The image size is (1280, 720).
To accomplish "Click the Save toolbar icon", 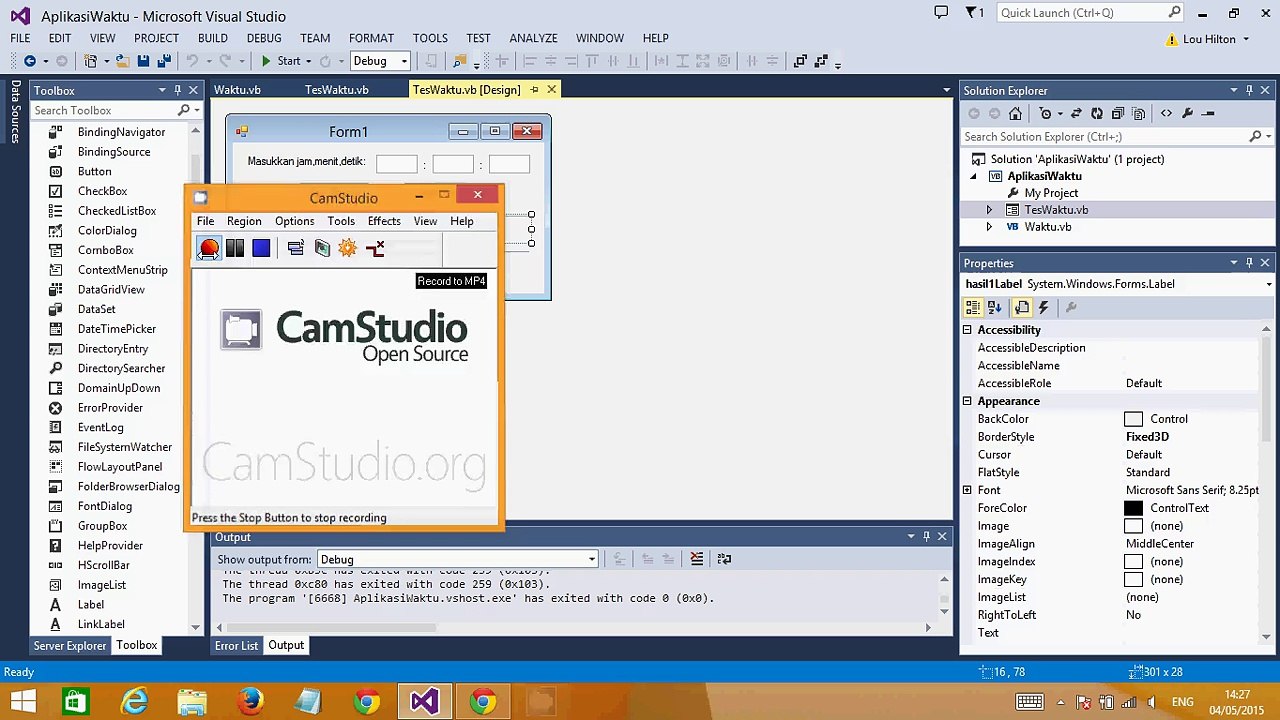I will click(143, 61).
